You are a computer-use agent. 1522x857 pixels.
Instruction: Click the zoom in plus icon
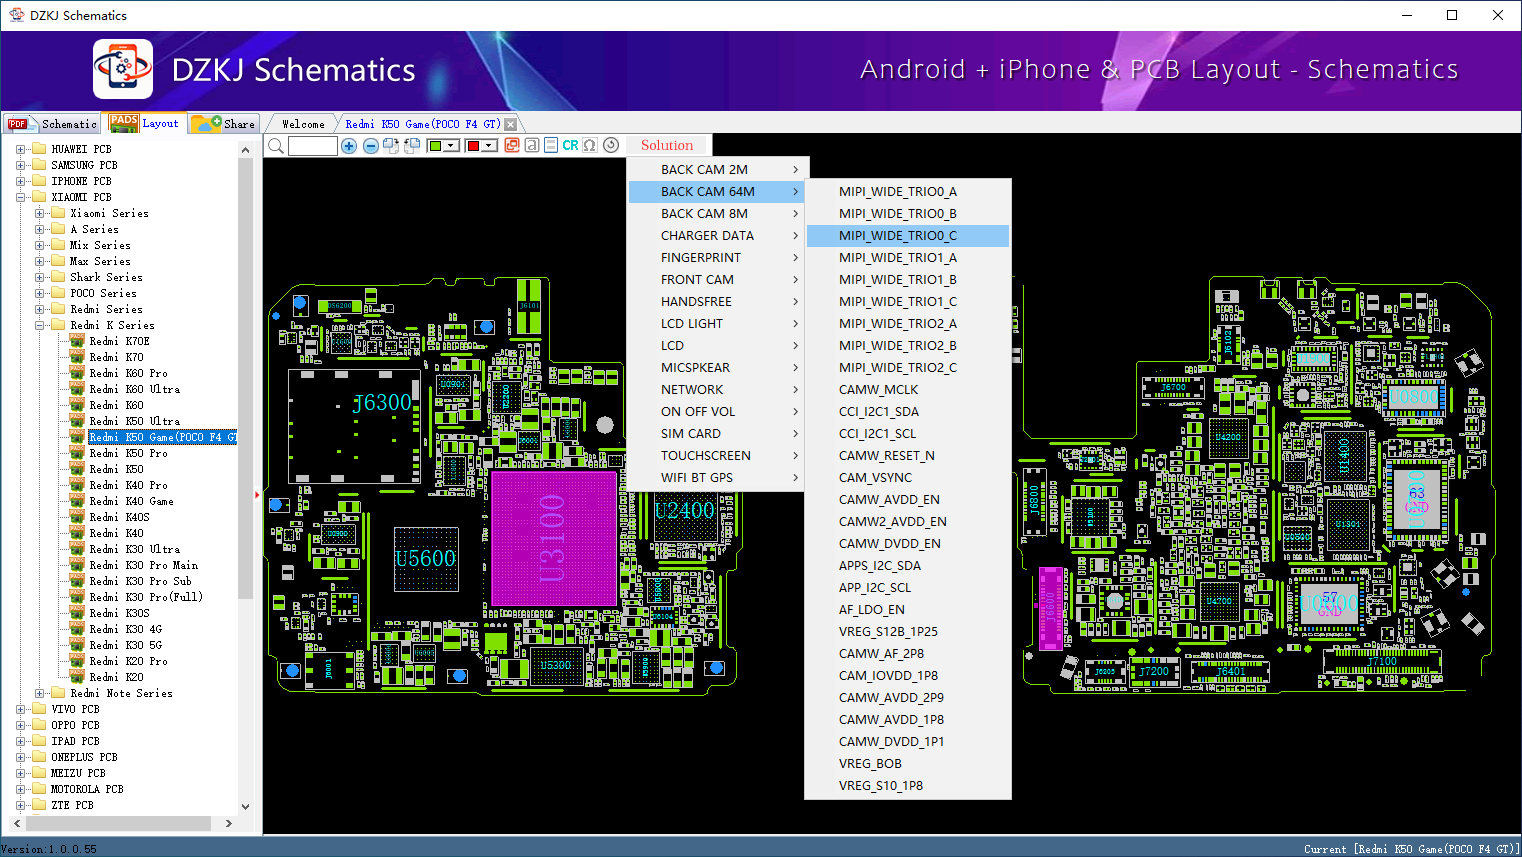349,146
